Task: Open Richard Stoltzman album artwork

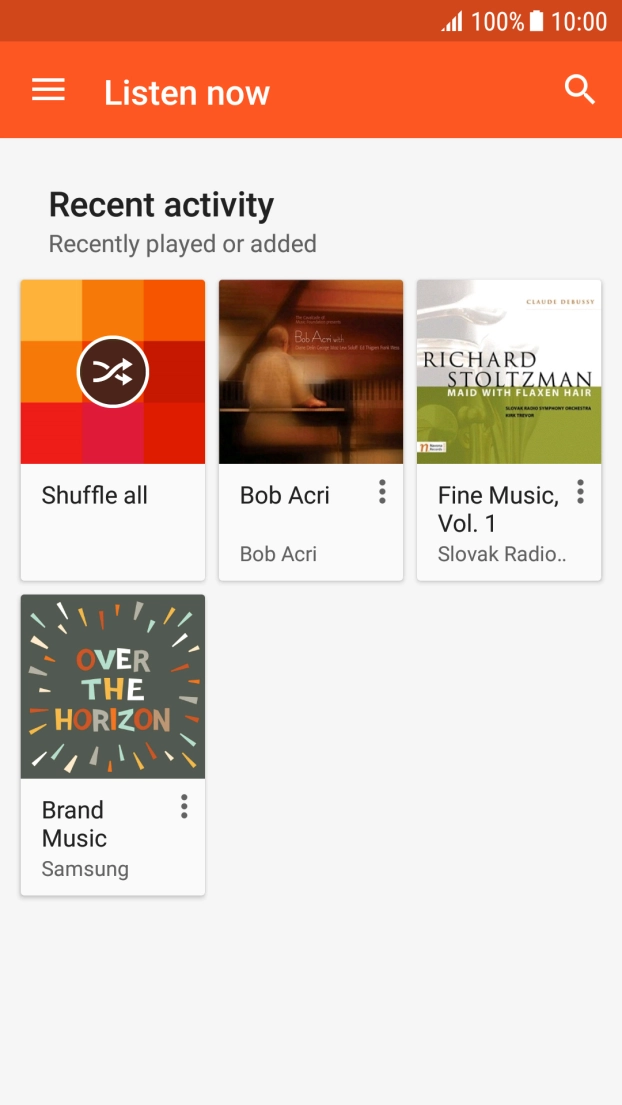Action: [x=509, y=372]
